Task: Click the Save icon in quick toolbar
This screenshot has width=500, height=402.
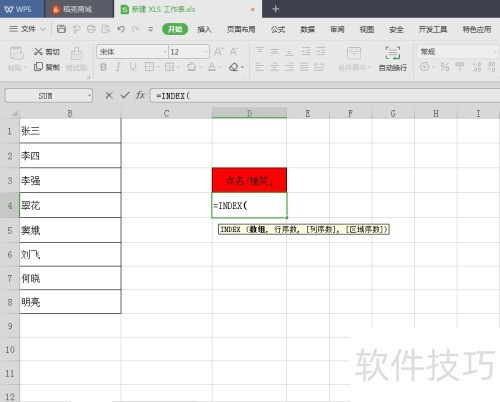Action: pyautogui.click(x=61, y=29)
